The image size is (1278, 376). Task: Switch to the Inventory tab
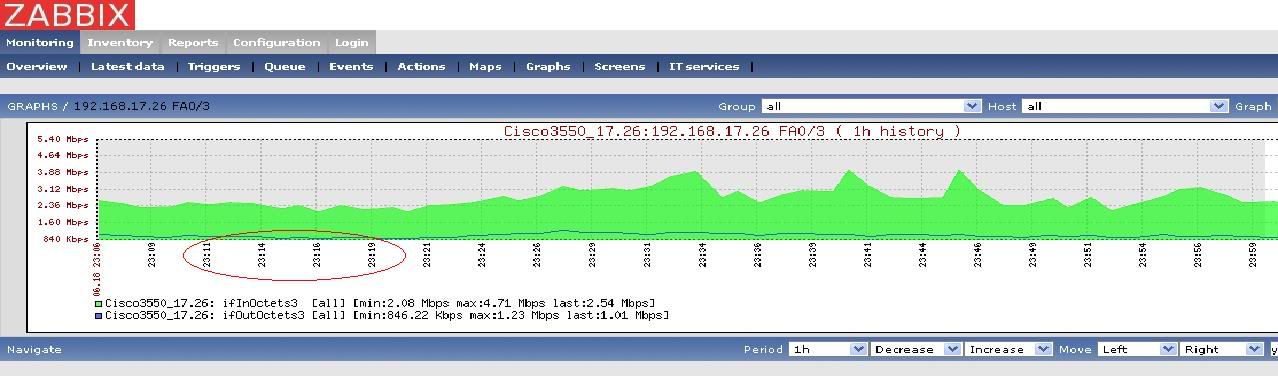point(120,42)
